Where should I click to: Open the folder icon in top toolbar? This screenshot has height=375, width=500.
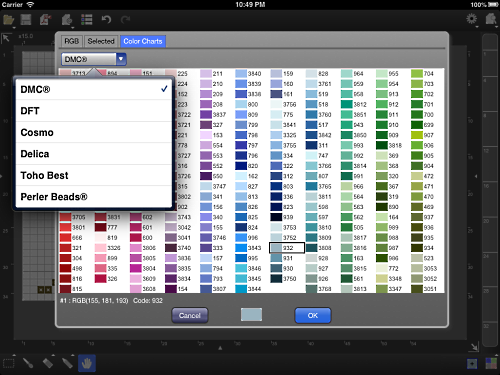click(8, 20)
